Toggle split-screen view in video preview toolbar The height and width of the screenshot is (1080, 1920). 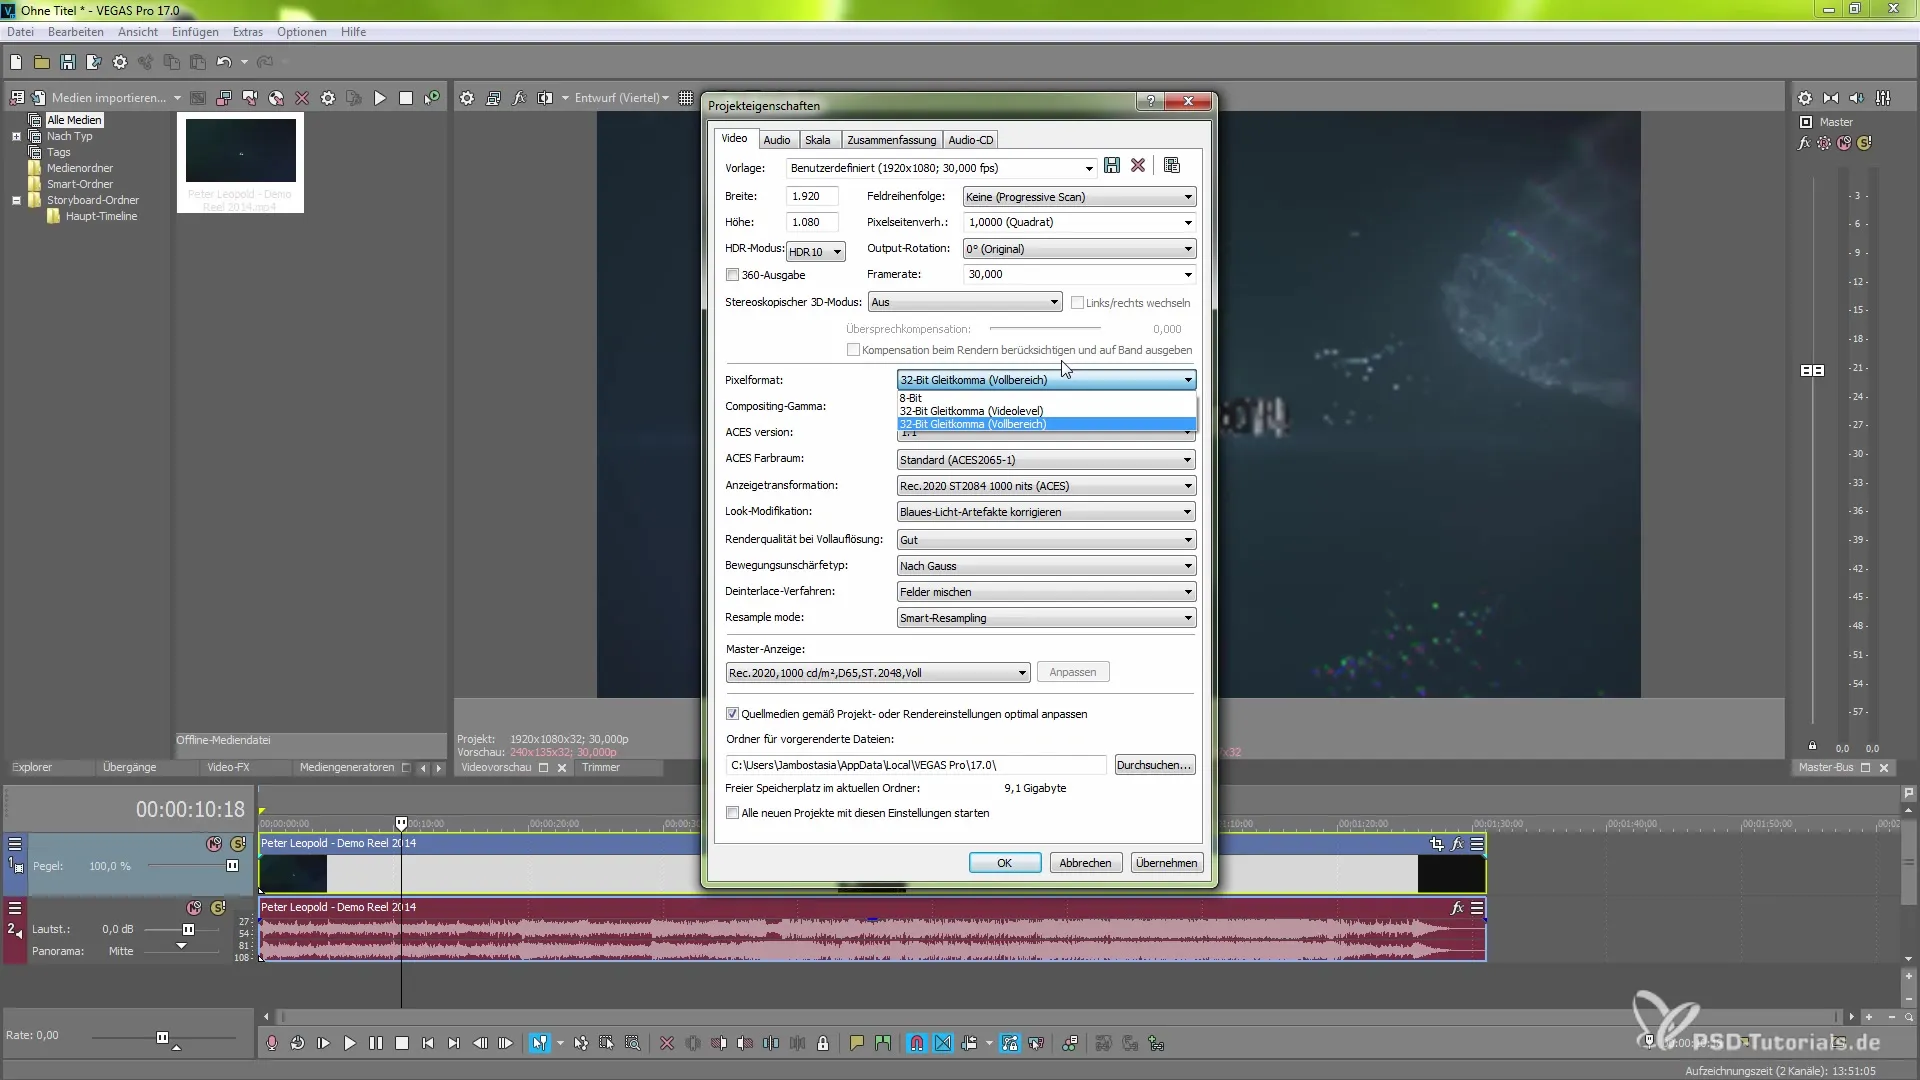[x=545, y=98]
